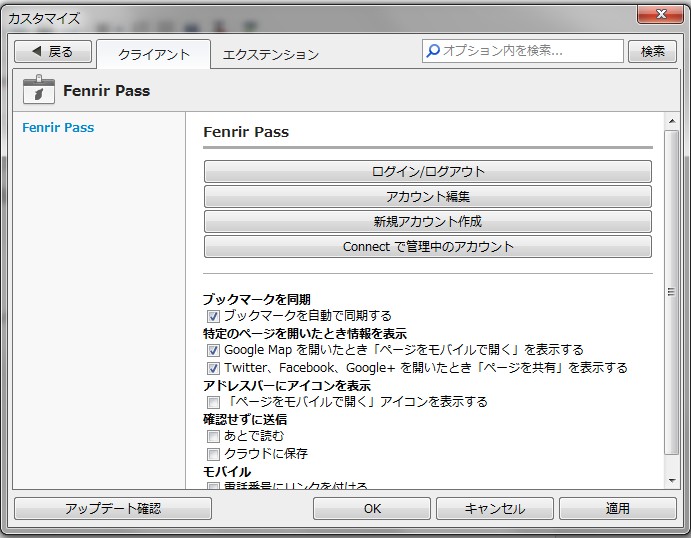Toggle ブックマークを自動で同期する checkbox
691x538 pixels.
pyautogui.click(x=213, y=316)
